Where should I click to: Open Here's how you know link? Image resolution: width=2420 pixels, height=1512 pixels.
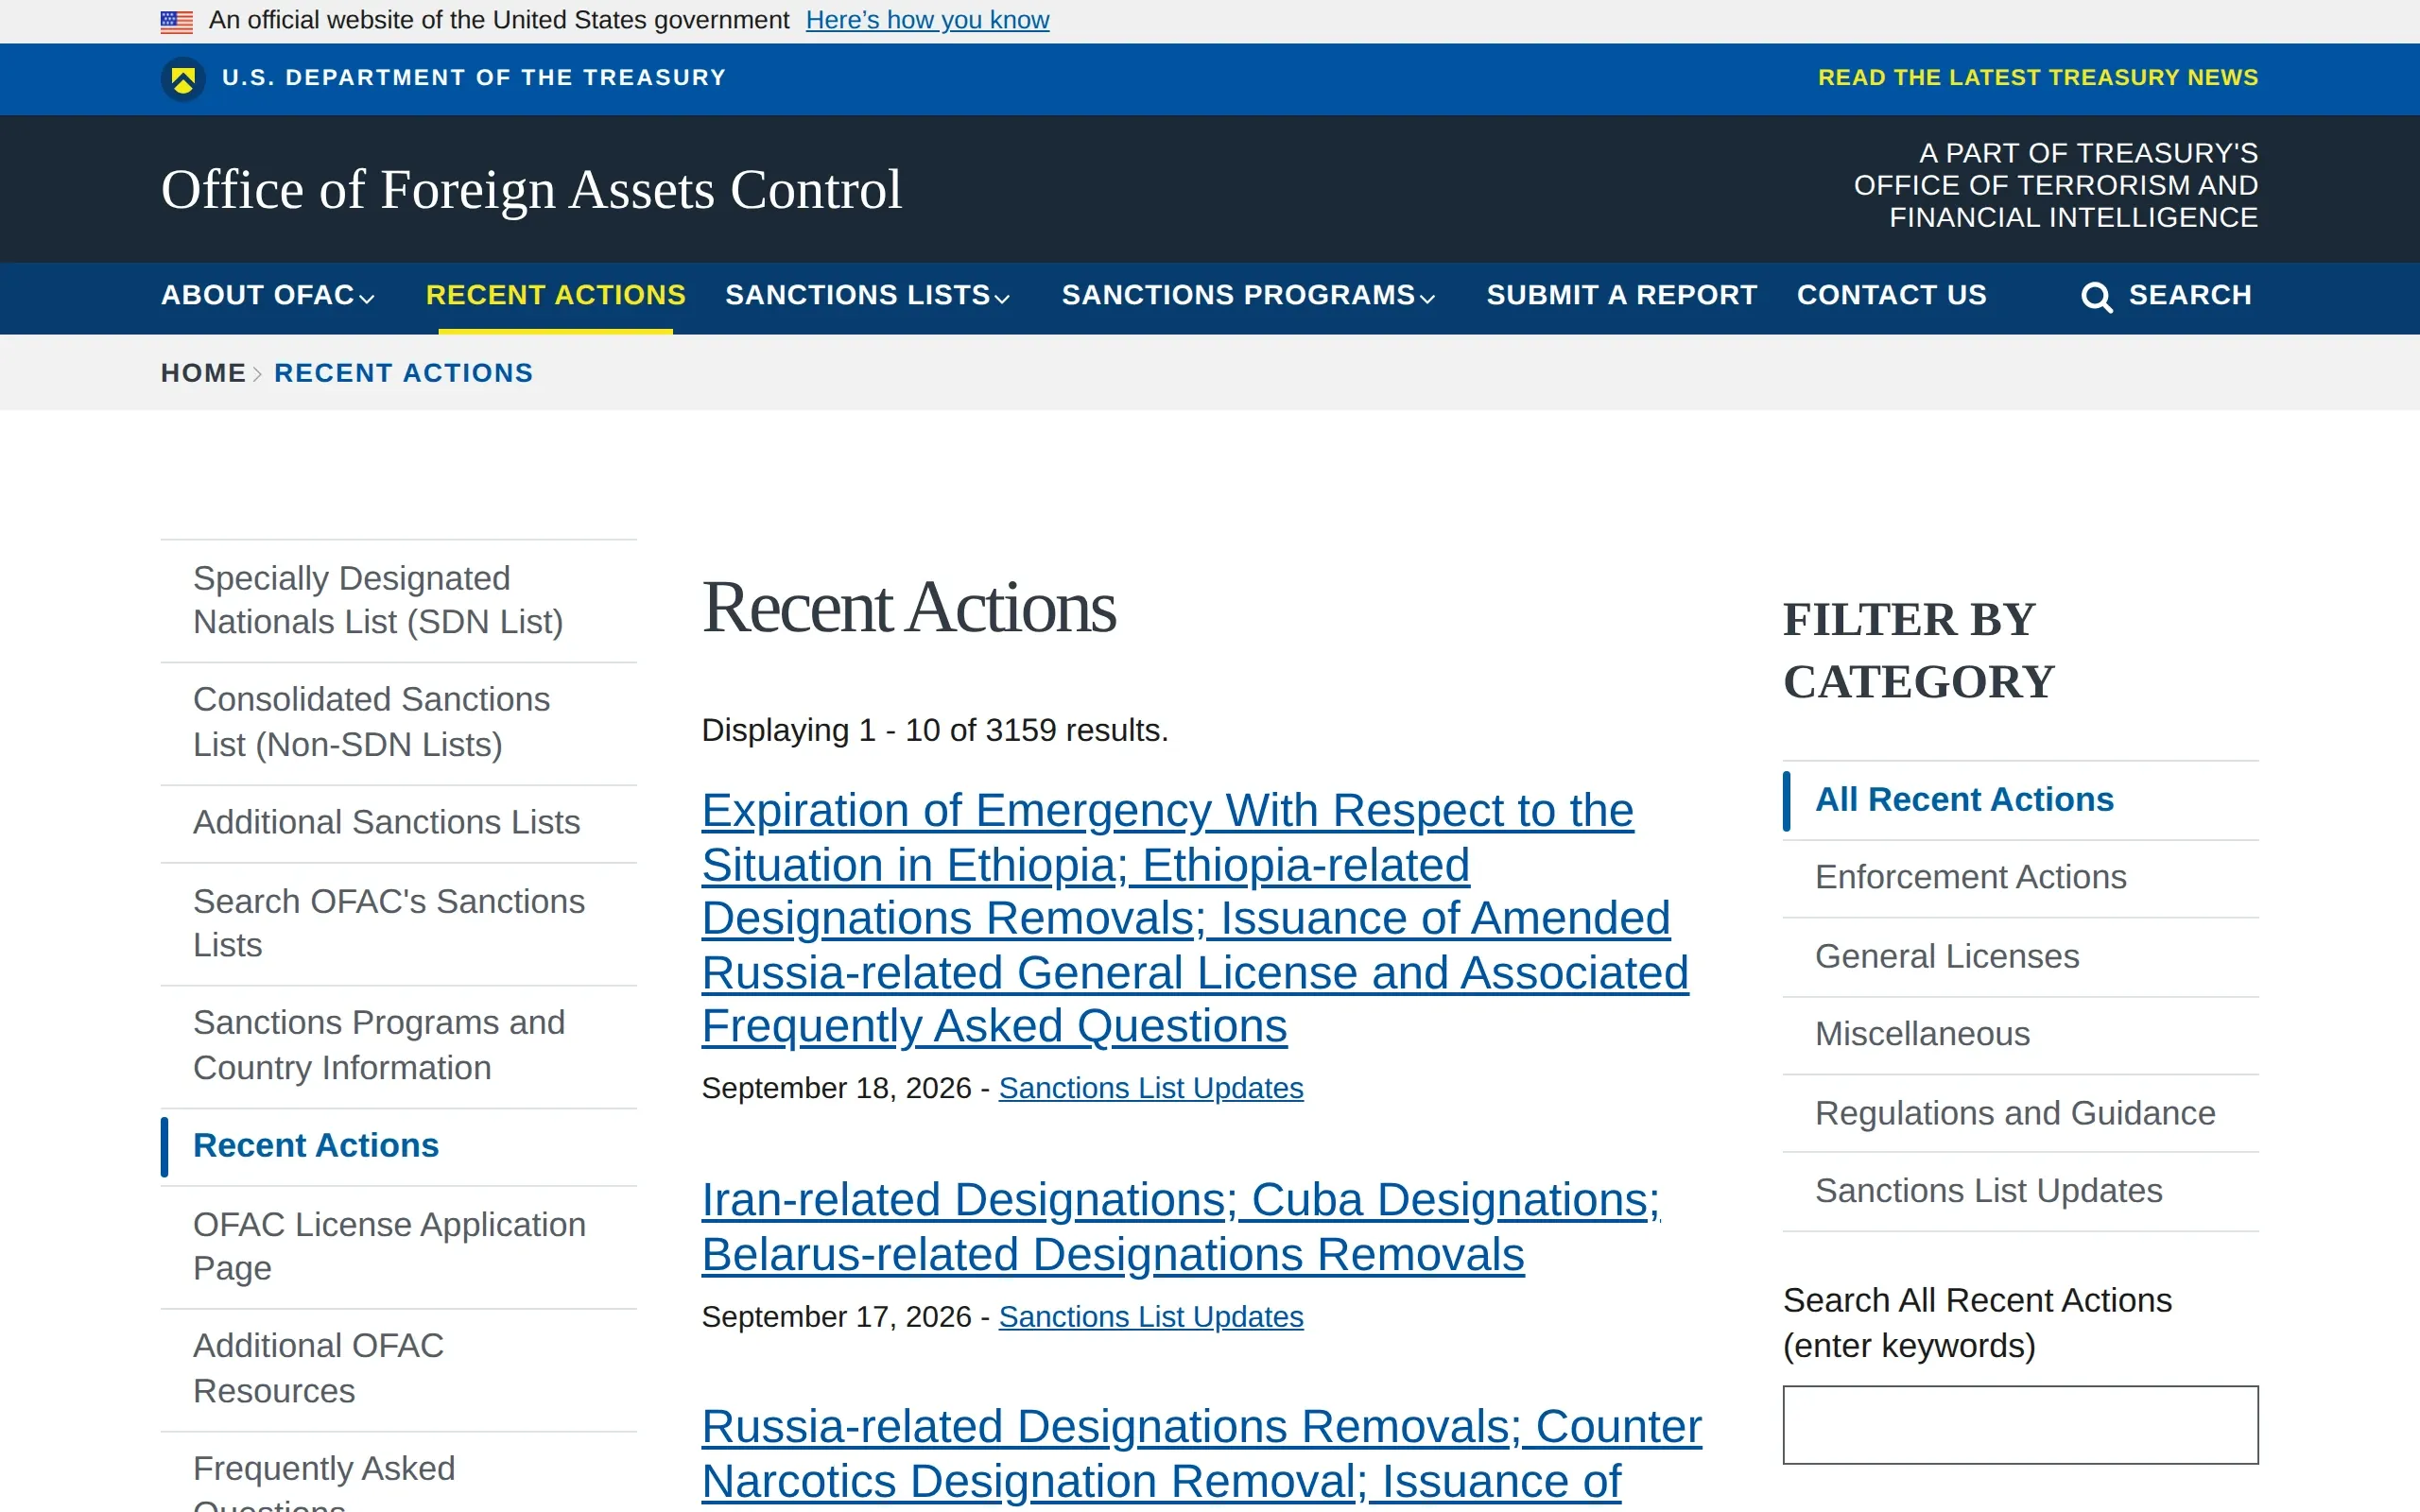pos(927,20)
